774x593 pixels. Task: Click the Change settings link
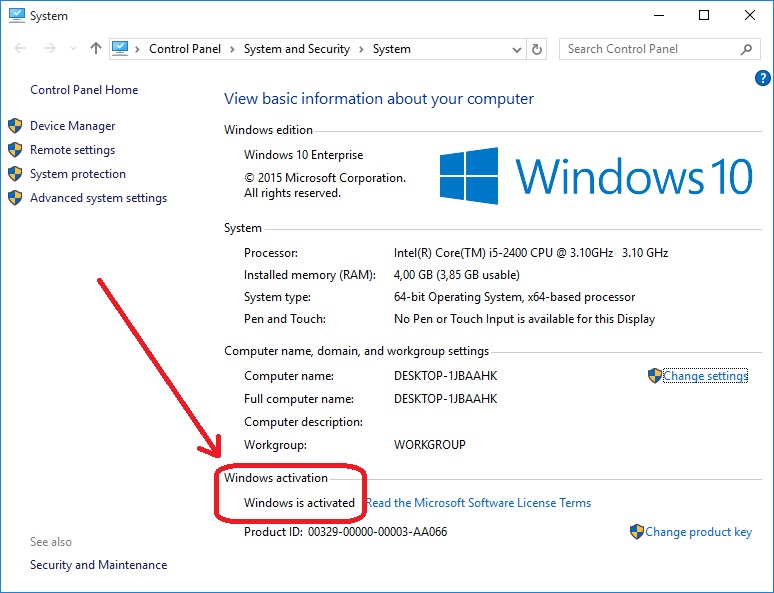(705, 376)
